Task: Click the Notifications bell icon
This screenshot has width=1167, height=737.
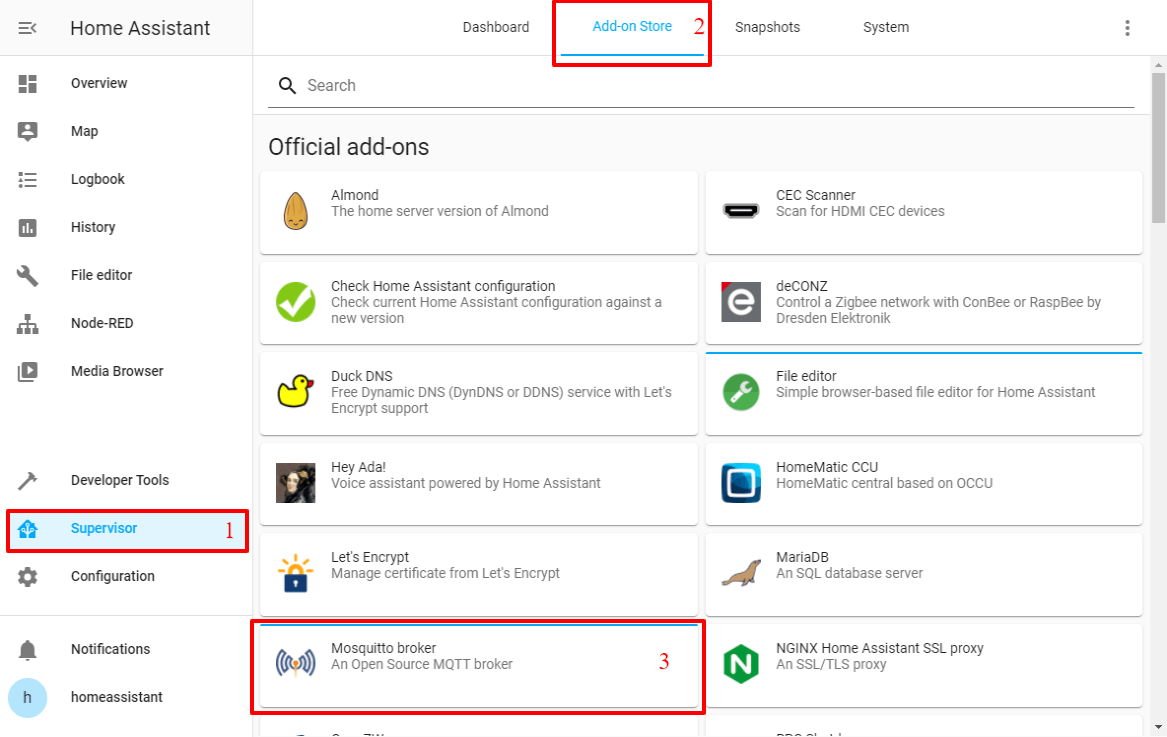Action: [x=28, y=650]
